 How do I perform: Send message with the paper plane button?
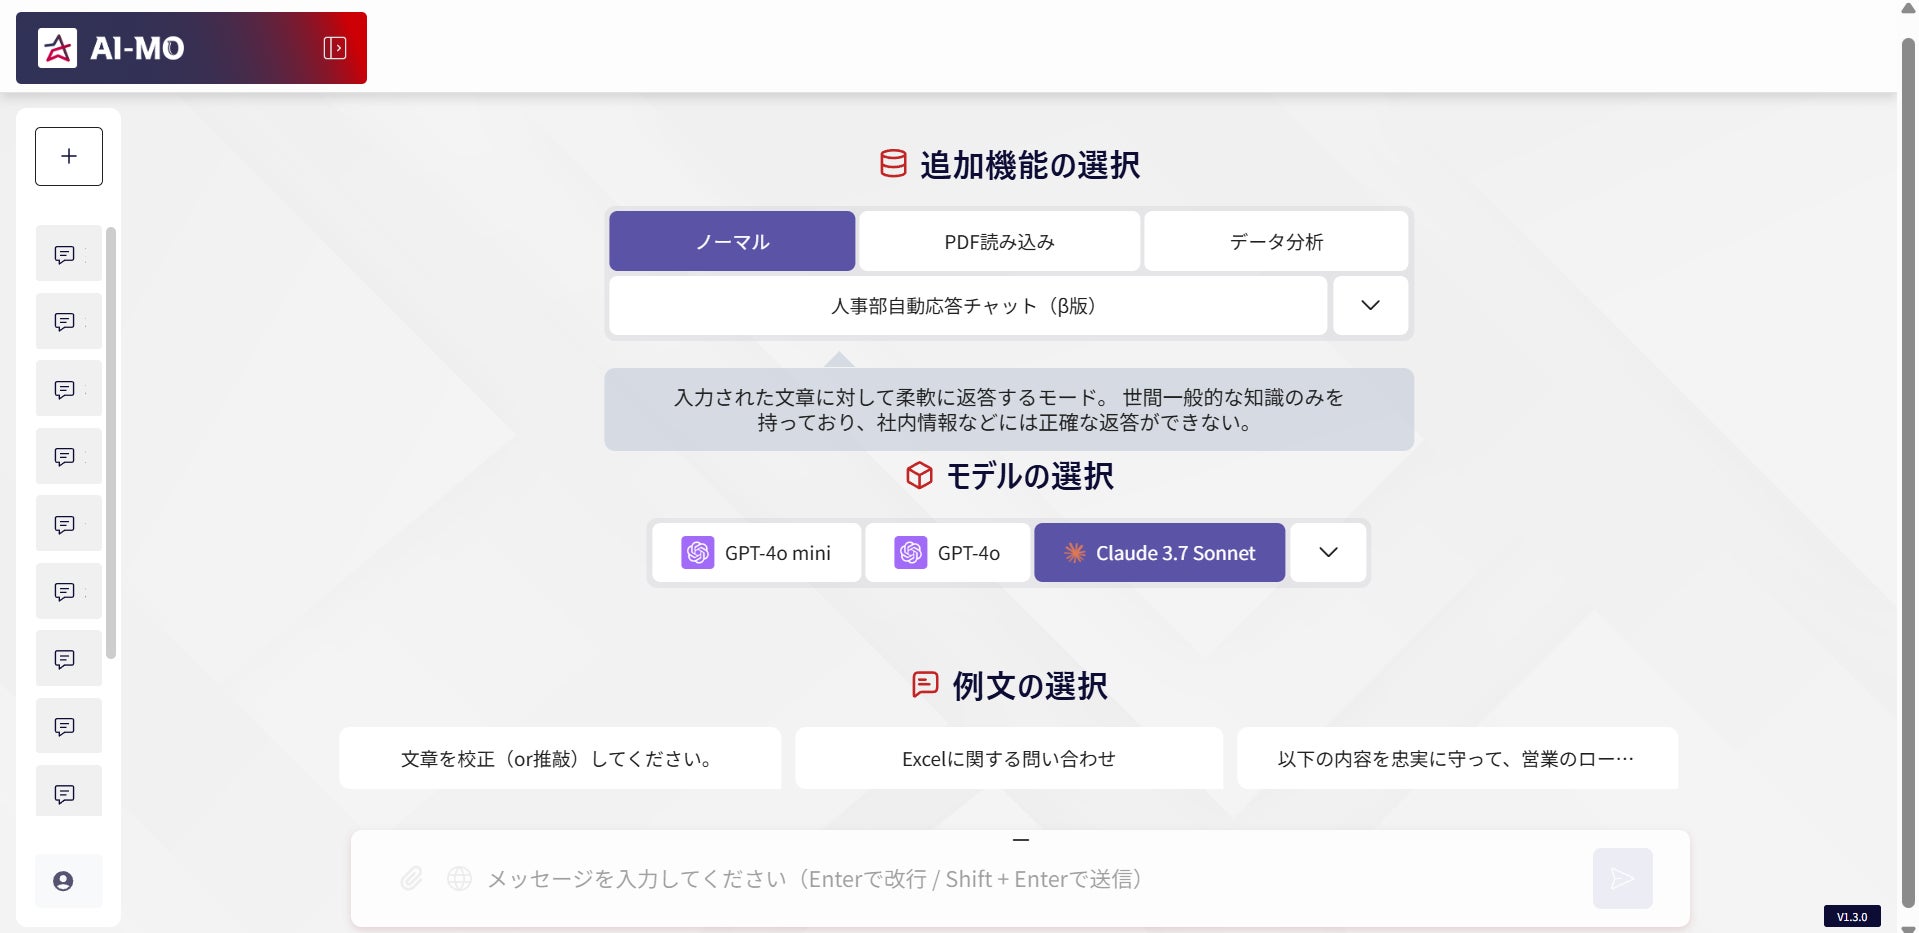pos(1622,879)
